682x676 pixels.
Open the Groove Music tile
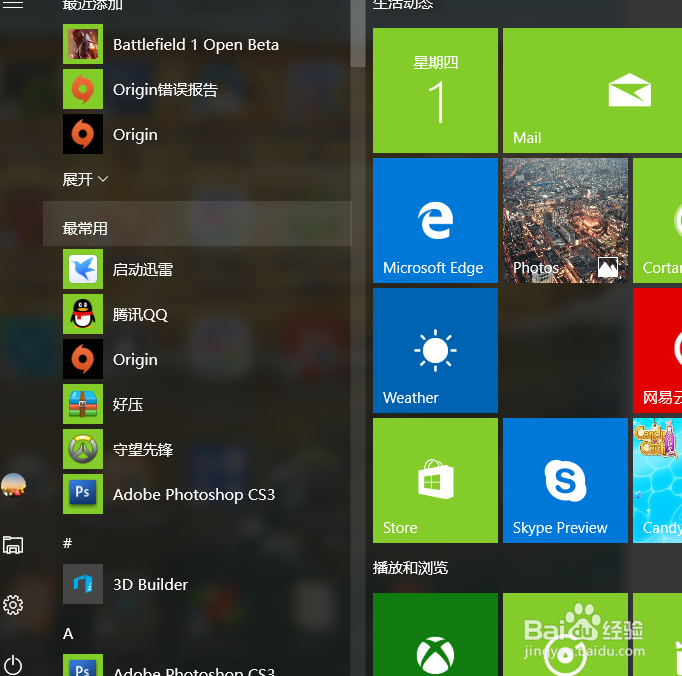[x=565, y=635]
